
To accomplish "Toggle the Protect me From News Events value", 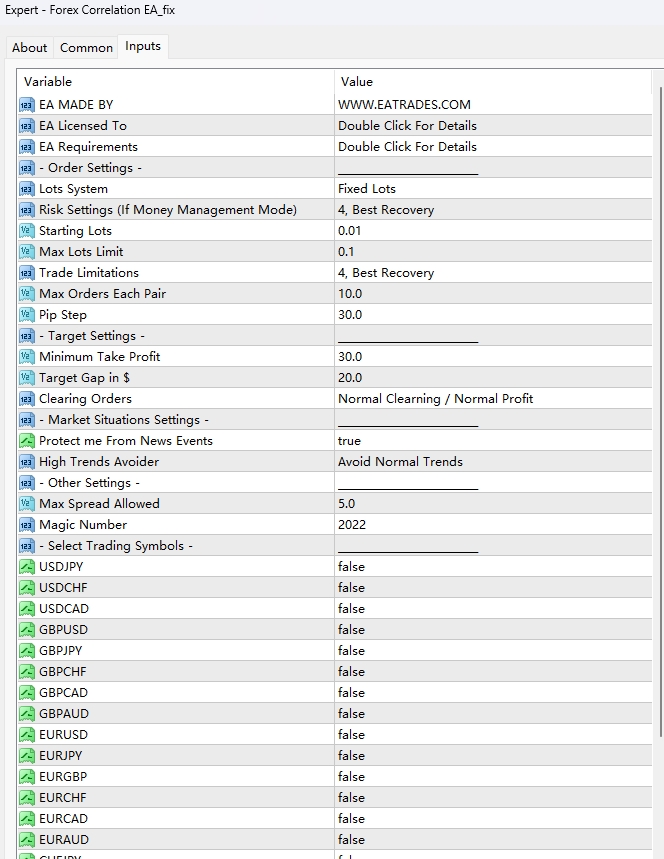I will pyautogui.click(x=350, y=440).
